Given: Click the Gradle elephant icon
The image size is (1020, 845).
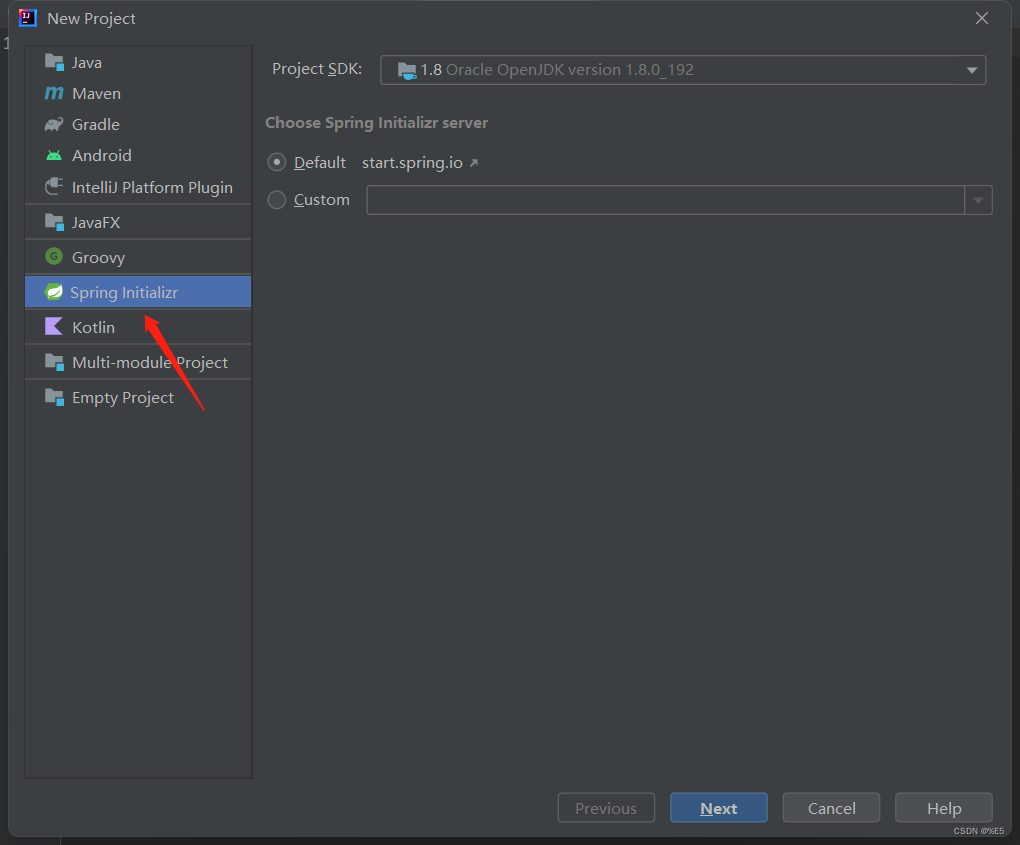Looking at the screenshot, I should click(54, 124).
